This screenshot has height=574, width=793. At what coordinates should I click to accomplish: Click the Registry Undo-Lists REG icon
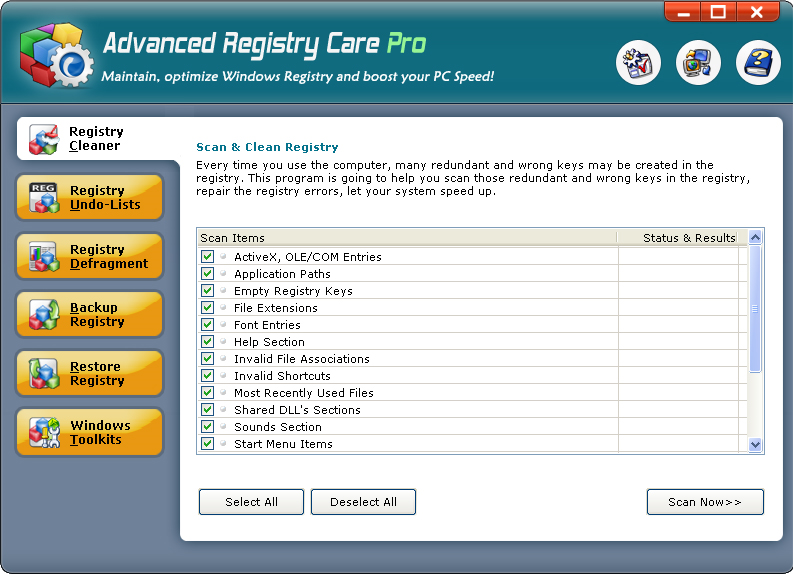(44, 198)
